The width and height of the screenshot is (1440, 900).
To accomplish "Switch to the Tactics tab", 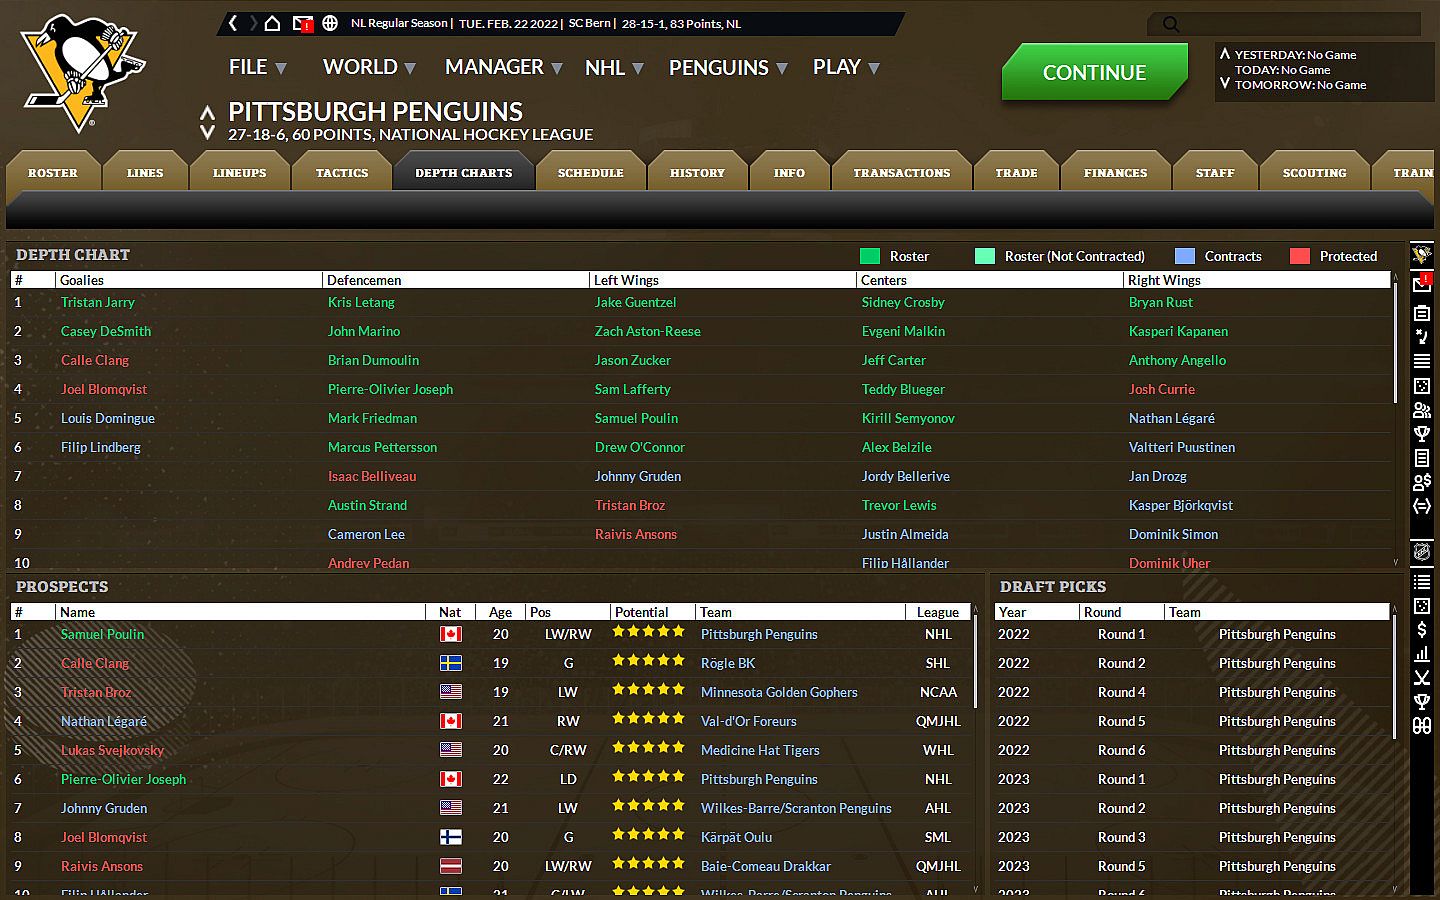I will point(342,172).
